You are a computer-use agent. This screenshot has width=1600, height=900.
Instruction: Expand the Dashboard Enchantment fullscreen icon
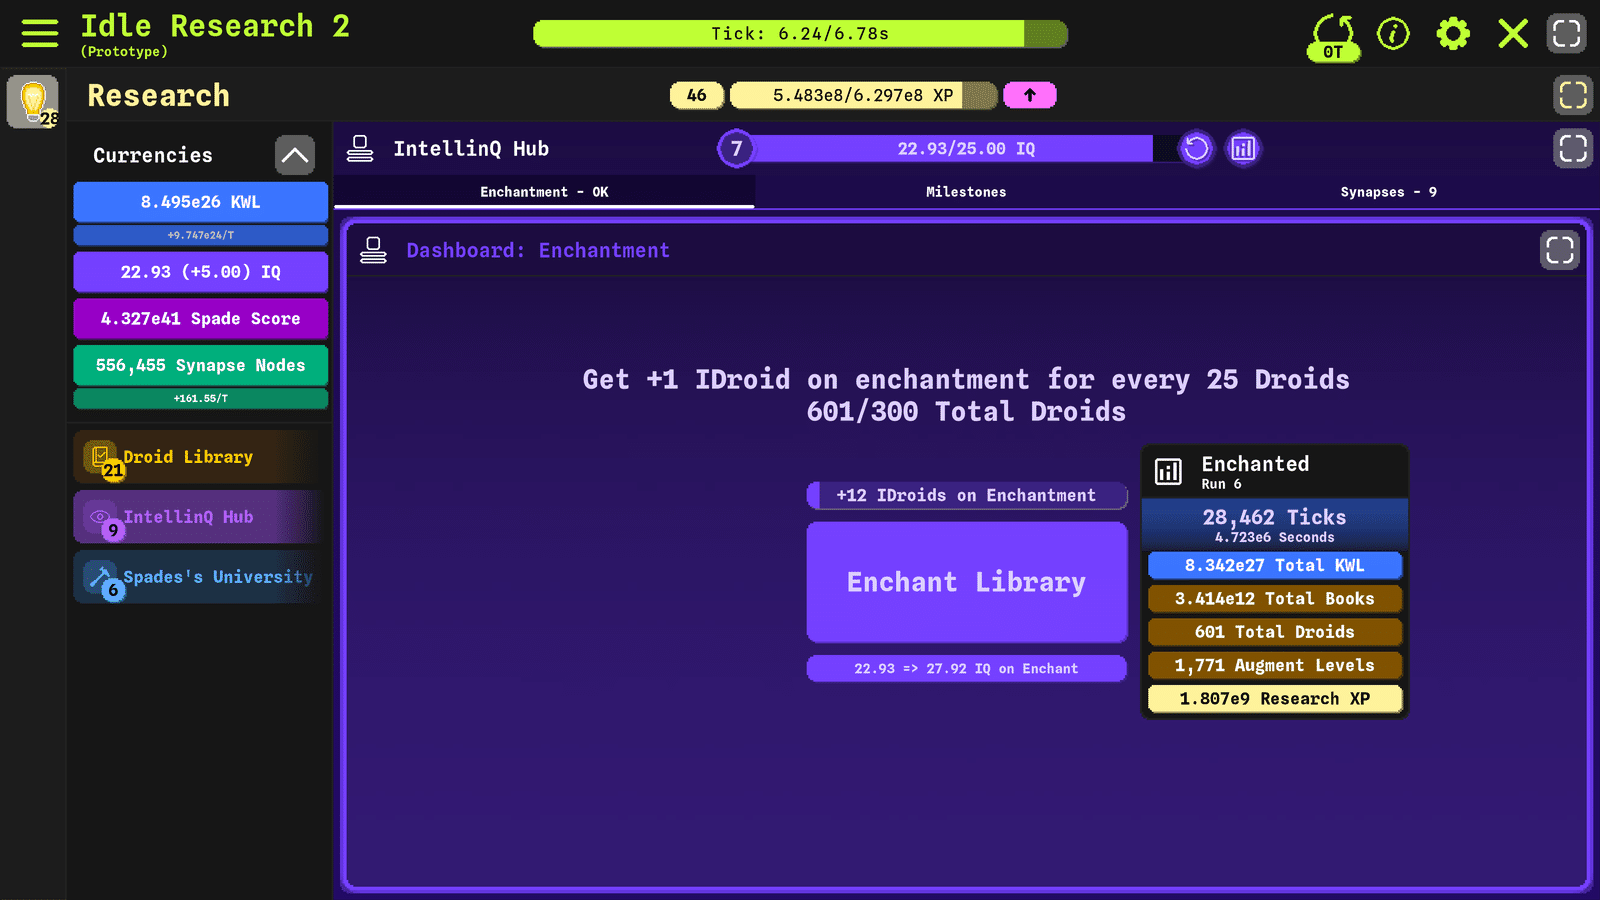click(x=1560, y=250)
